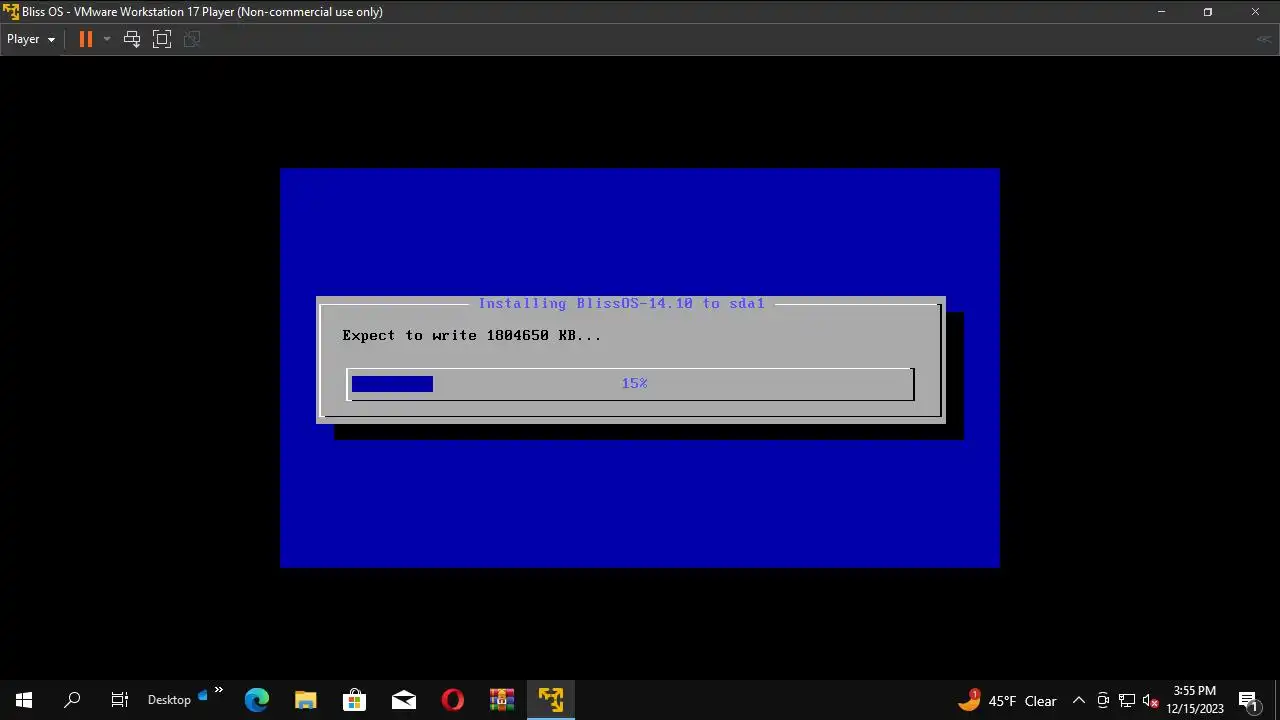1280x720 pixels.
Task: Expand power options arrow beside pause
Action: click(107, 39)
